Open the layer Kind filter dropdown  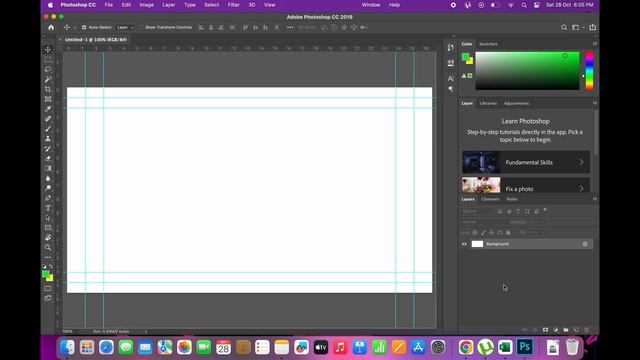(477, 211)
